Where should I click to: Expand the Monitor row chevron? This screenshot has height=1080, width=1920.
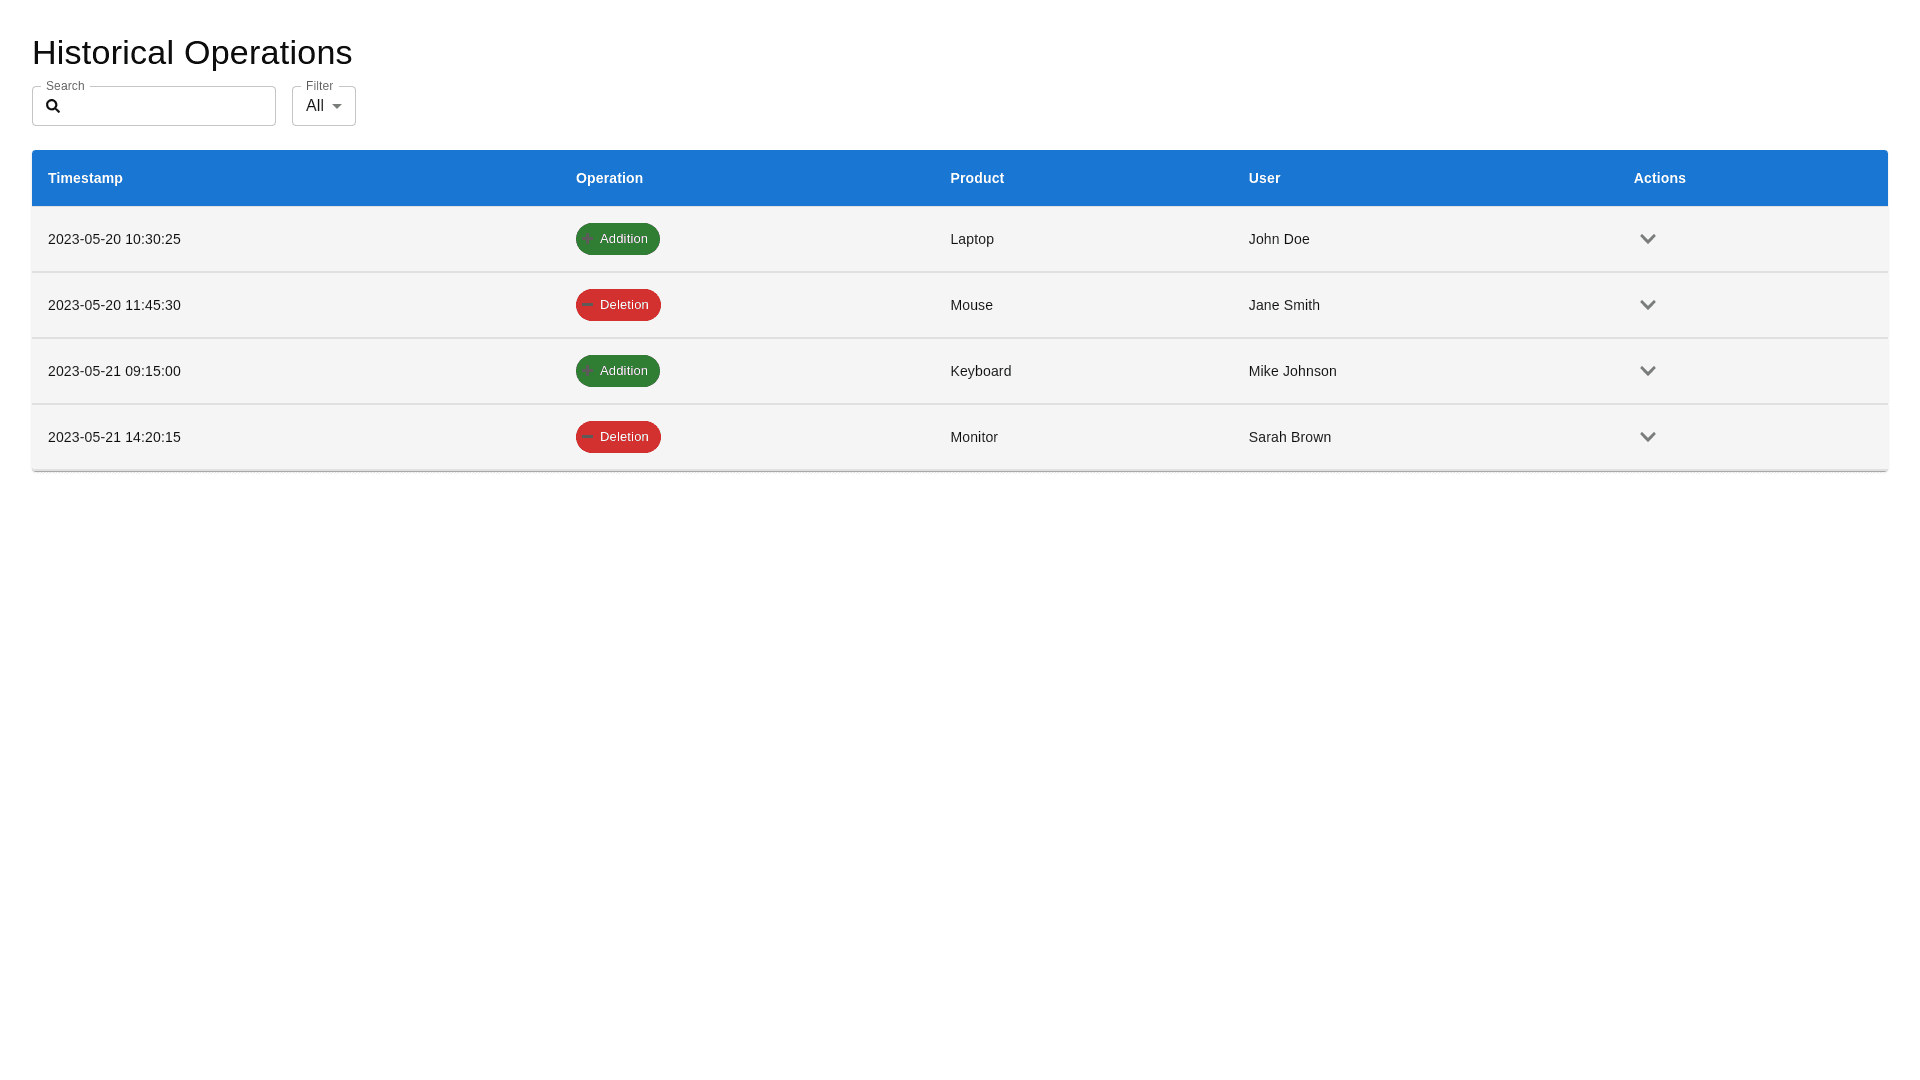[x=1647, y=437]
